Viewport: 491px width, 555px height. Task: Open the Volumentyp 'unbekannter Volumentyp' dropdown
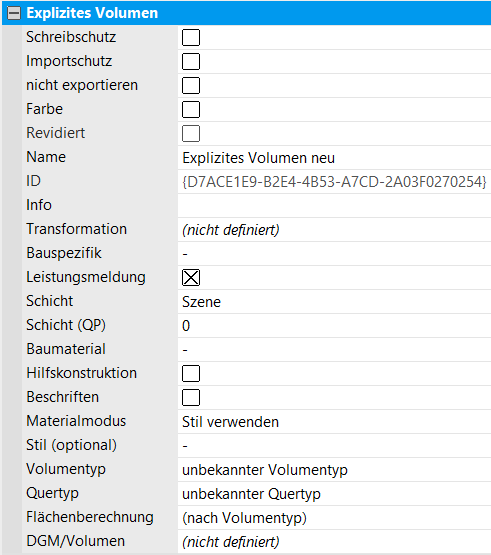click(334, 470)
